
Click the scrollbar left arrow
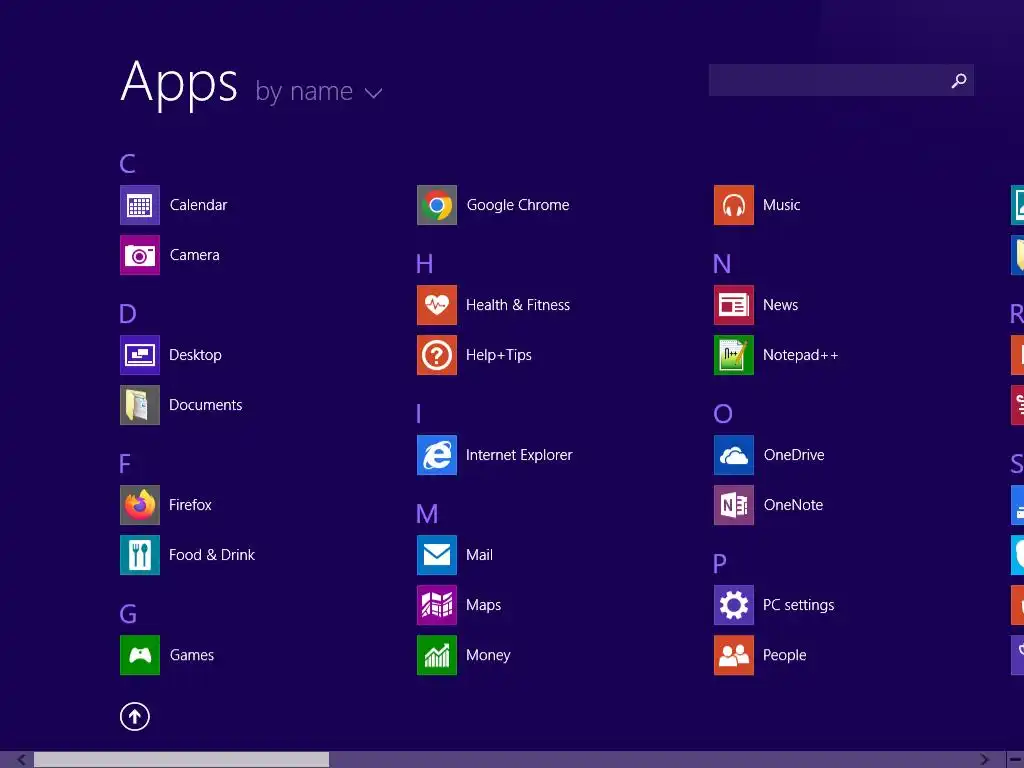point(21,760)
